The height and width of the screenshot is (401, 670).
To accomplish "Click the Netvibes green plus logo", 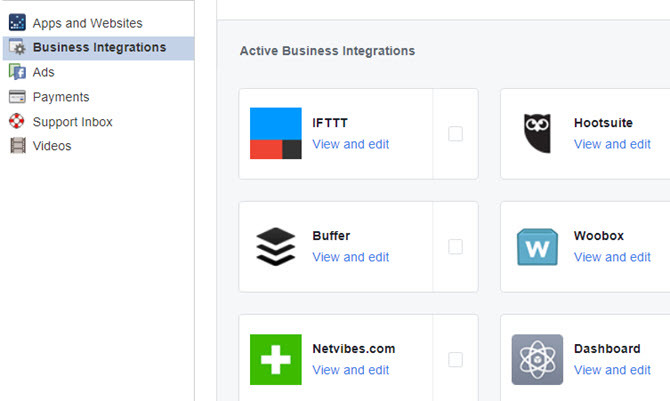I will [x=276, y=360].
